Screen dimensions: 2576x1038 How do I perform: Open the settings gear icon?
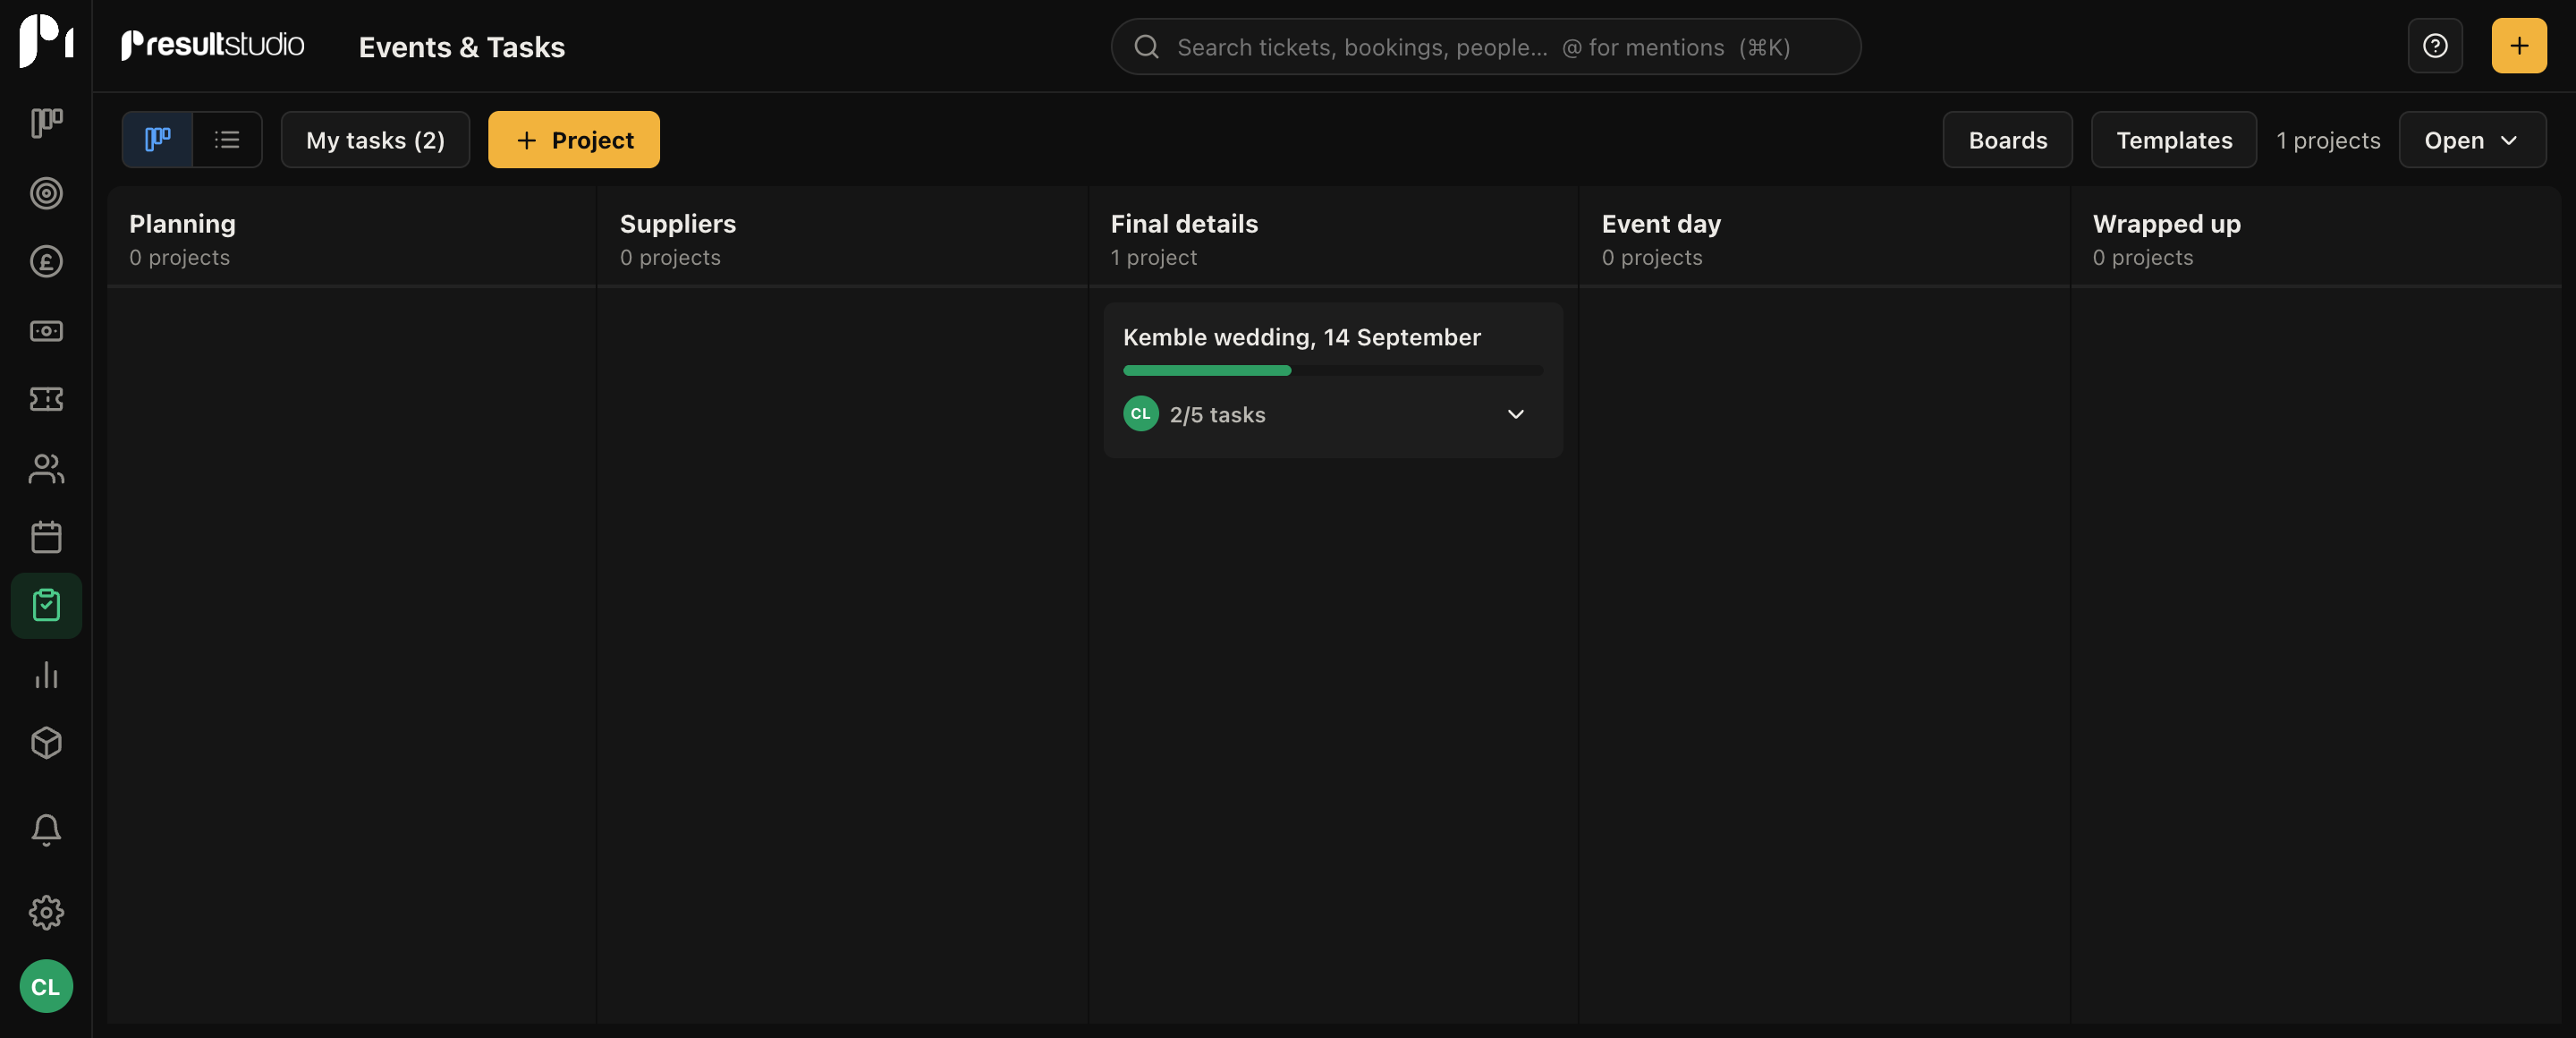(46, 912)
